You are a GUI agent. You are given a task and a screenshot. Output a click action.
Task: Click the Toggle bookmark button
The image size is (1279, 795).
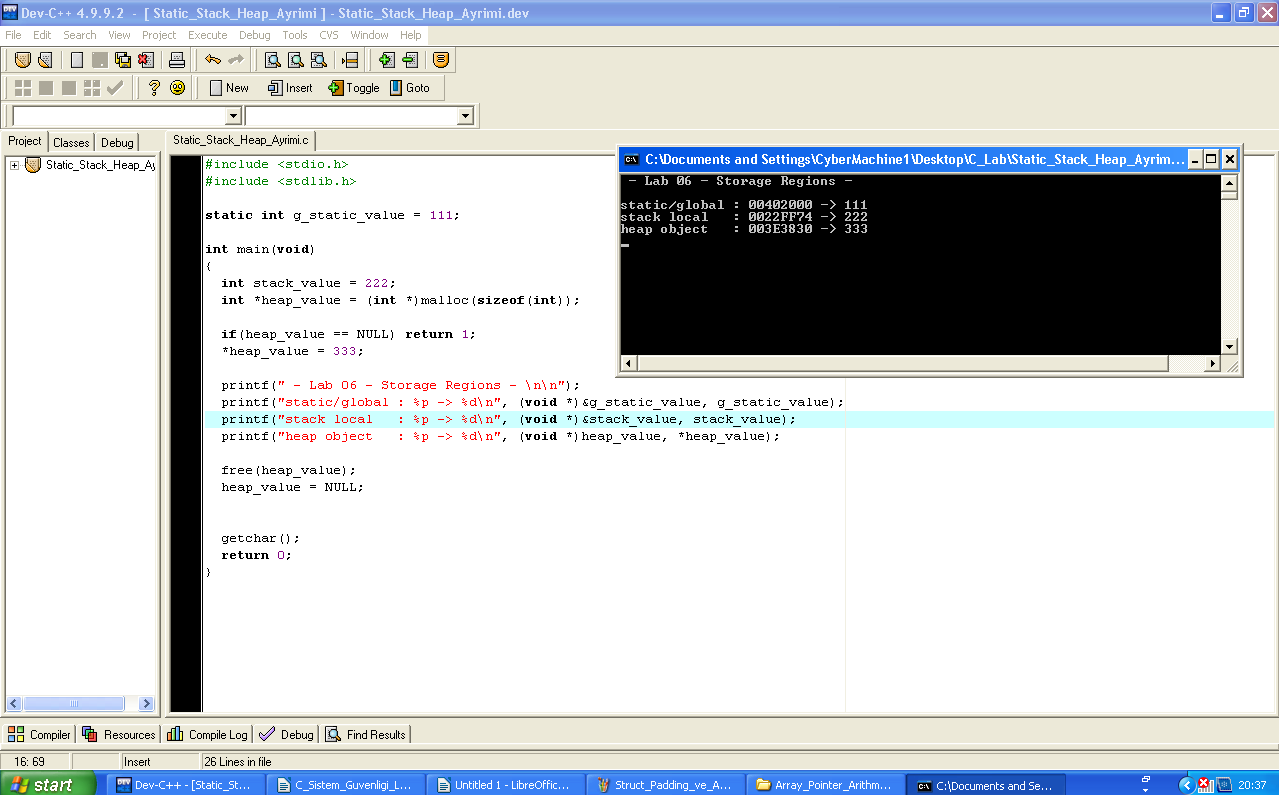point(354,88)
